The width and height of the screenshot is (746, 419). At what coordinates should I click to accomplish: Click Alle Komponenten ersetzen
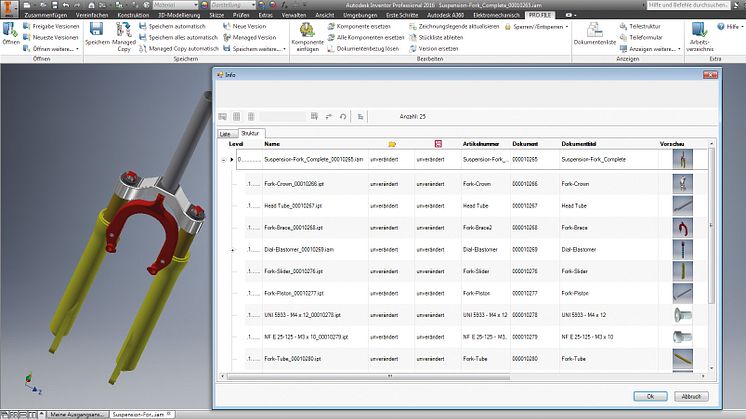tap(366, 37)
